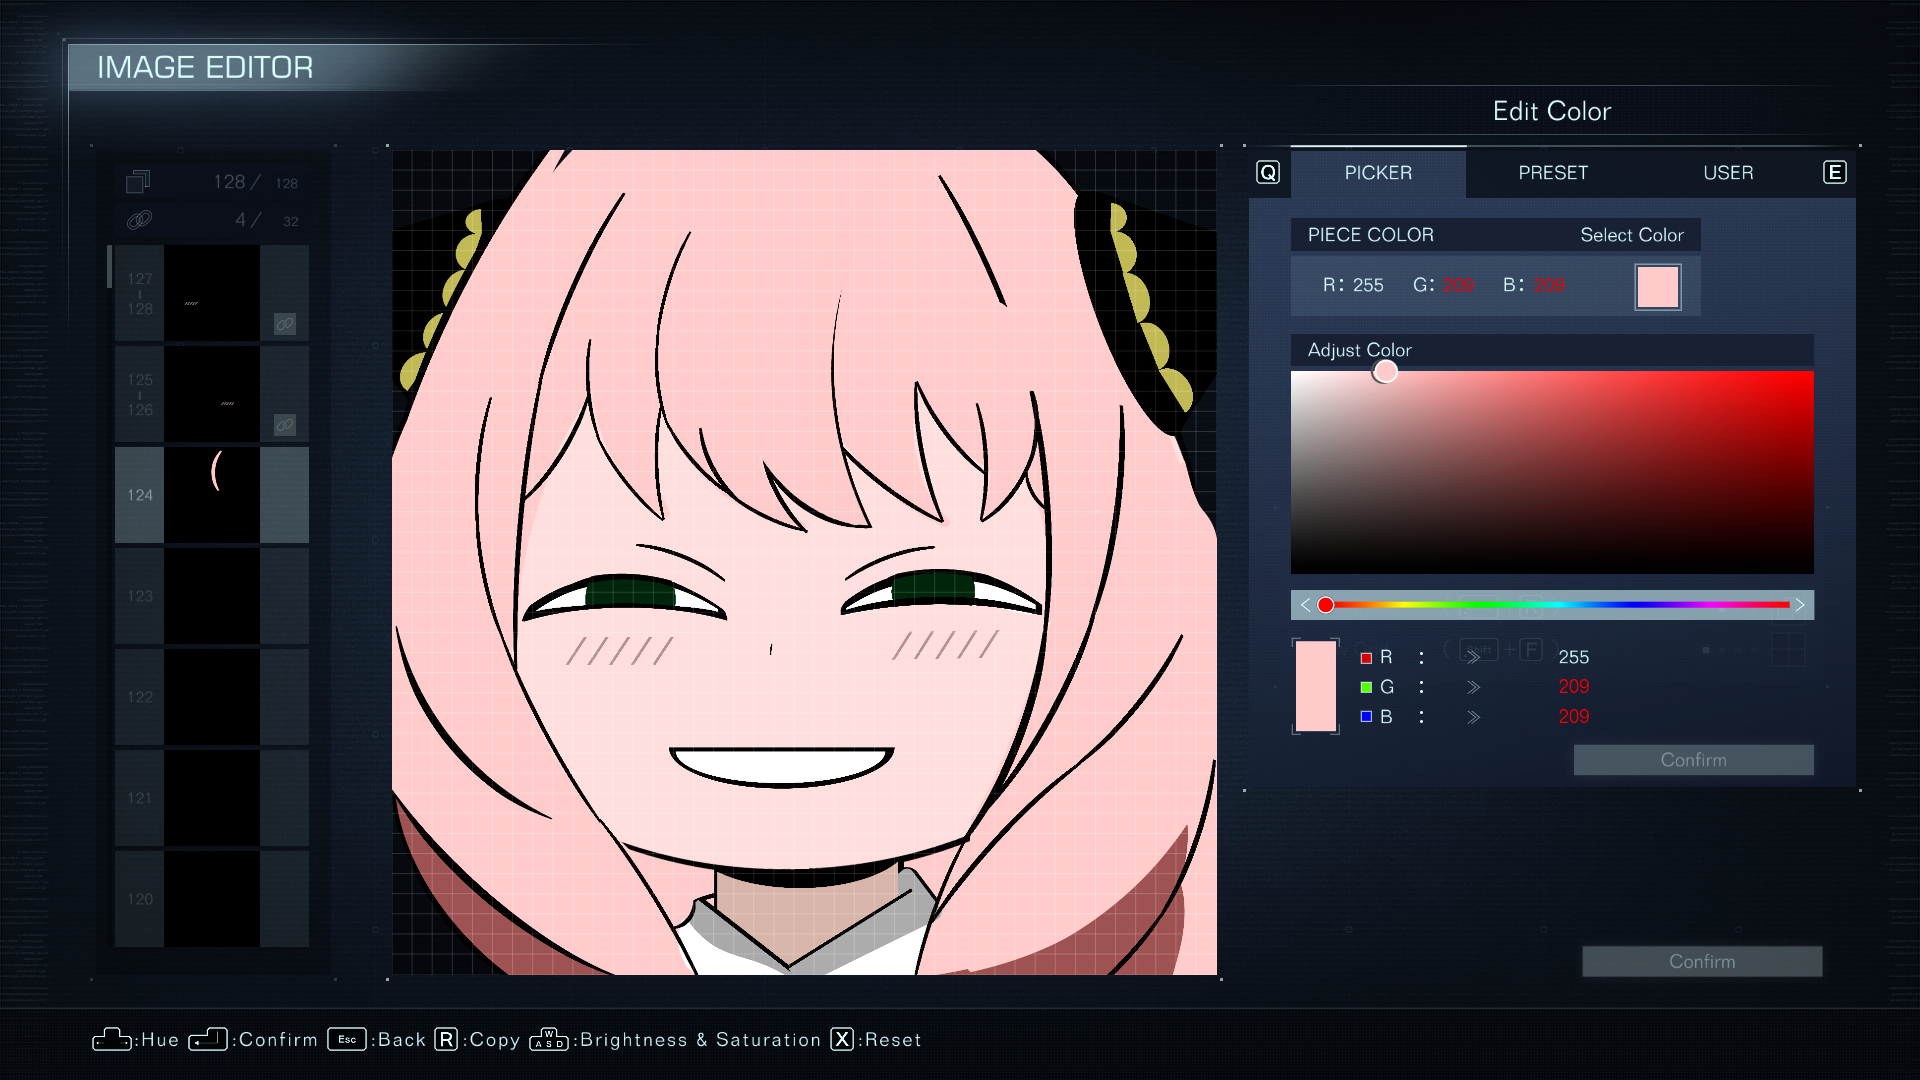Open the G channel value arrows
This screenshot has height=1080, width=1920.
1473,687
